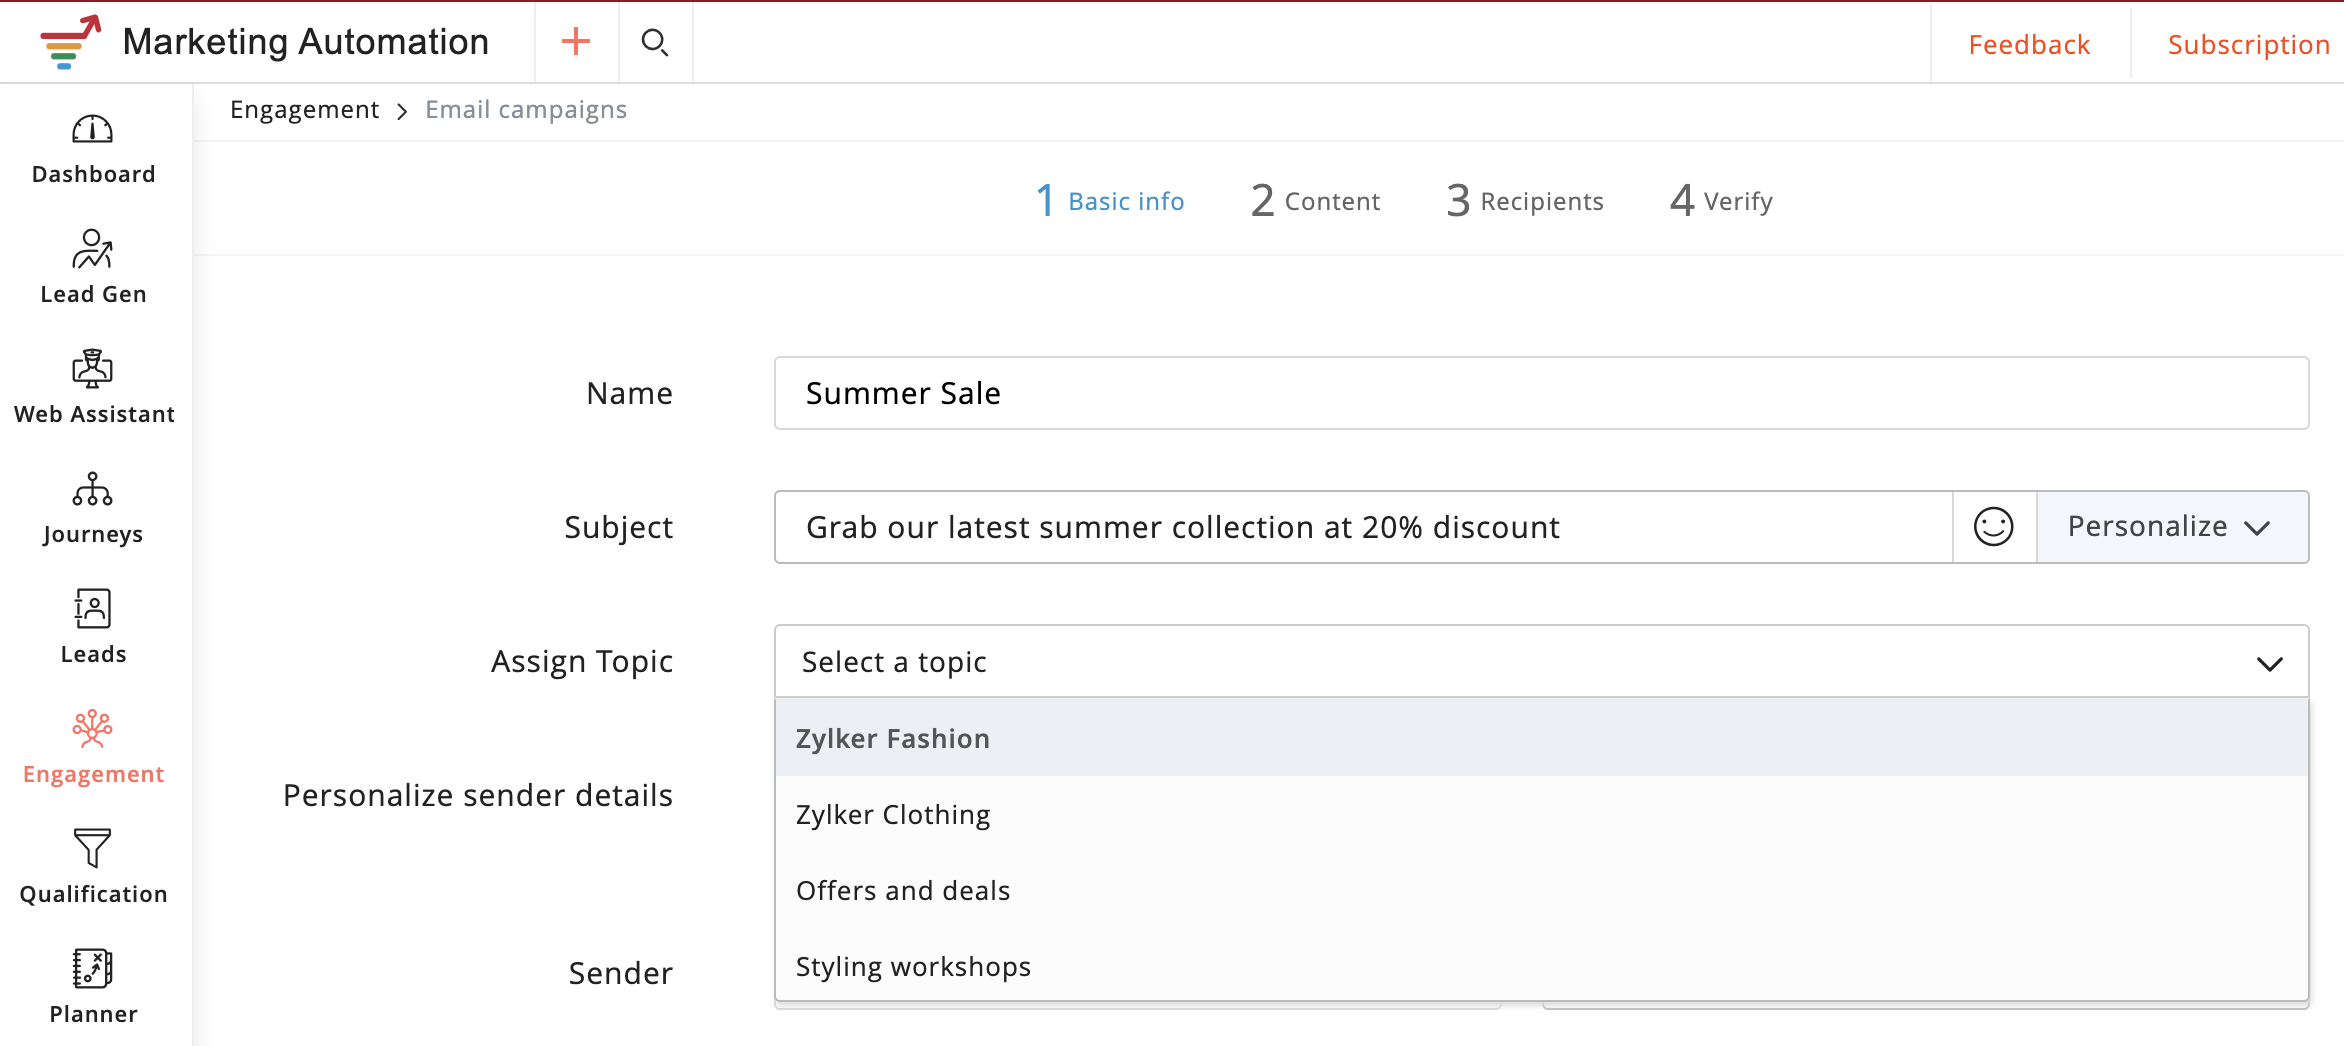2344x1046 pixels.
Task: Select Offers and deals topic
Action: 902,891
